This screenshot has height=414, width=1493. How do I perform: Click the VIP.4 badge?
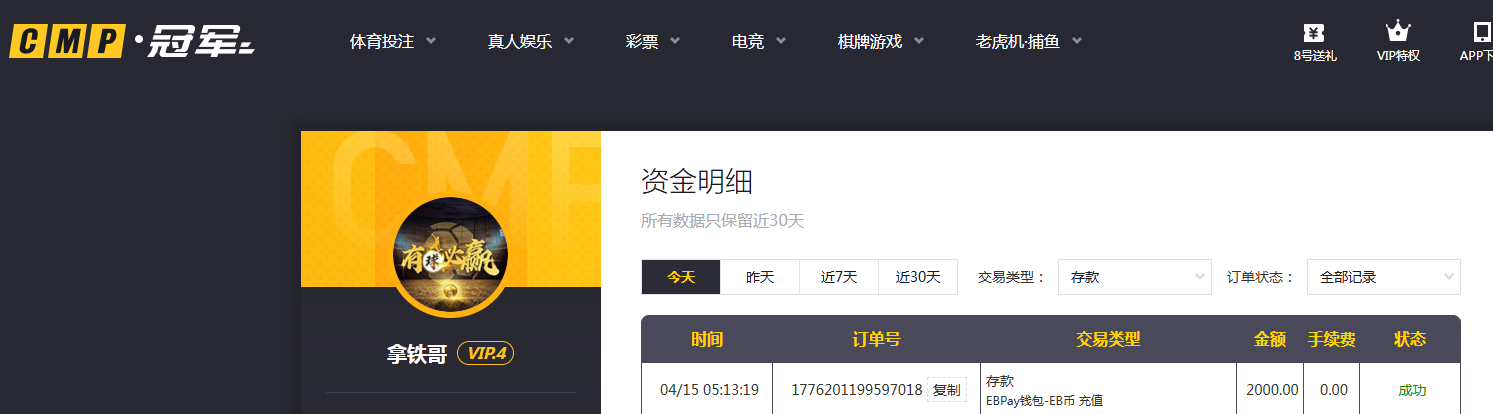pos(485,353)
